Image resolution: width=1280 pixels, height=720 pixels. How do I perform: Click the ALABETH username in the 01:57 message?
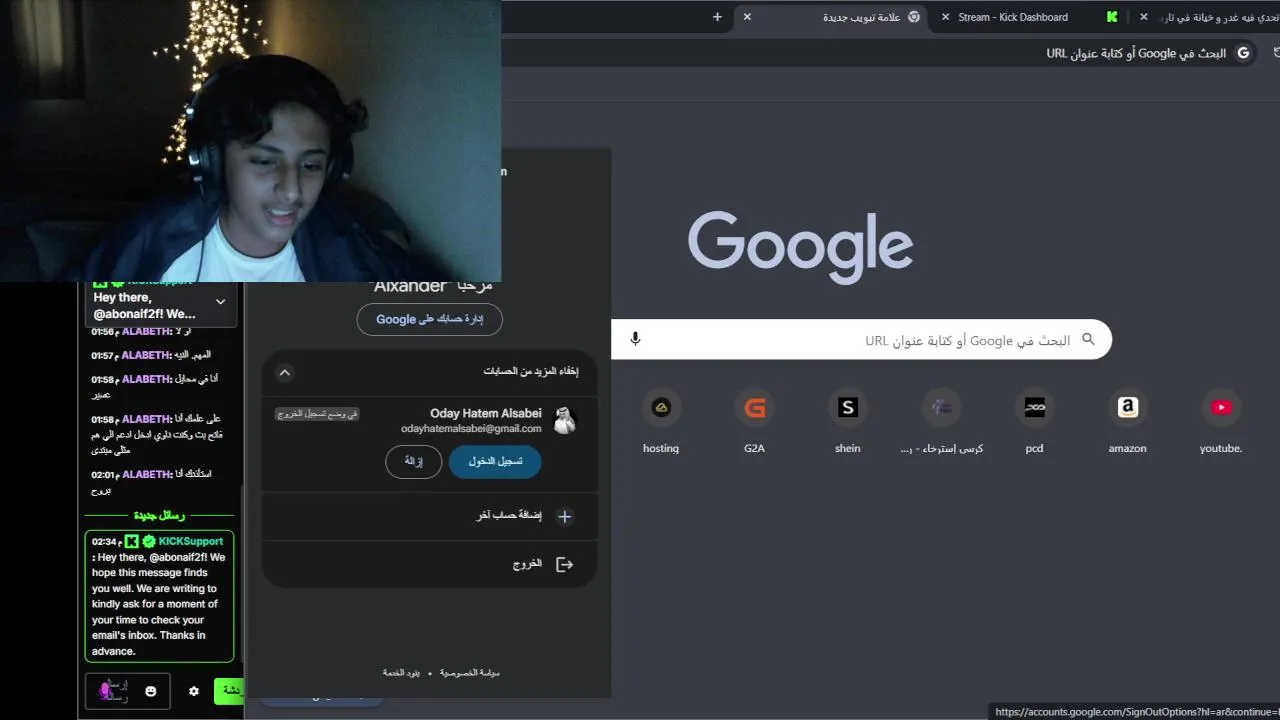point(146,355)
